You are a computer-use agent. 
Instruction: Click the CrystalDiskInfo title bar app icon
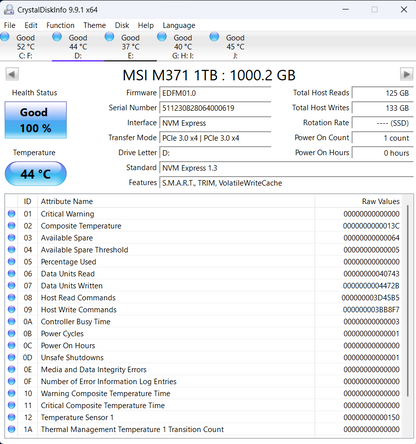click(x=9, y=10)
